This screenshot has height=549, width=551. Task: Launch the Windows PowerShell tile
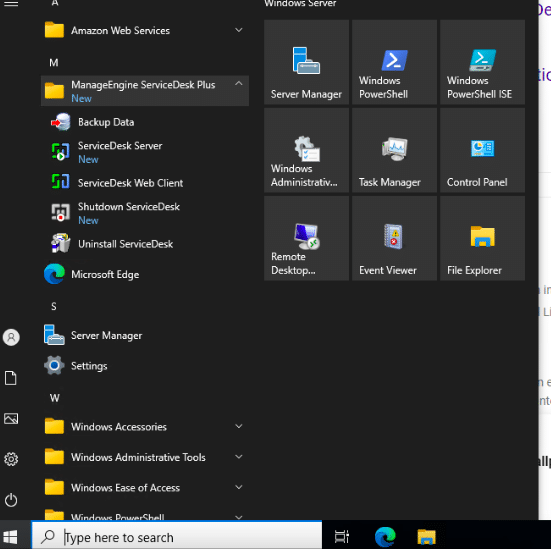click(394, 62)
